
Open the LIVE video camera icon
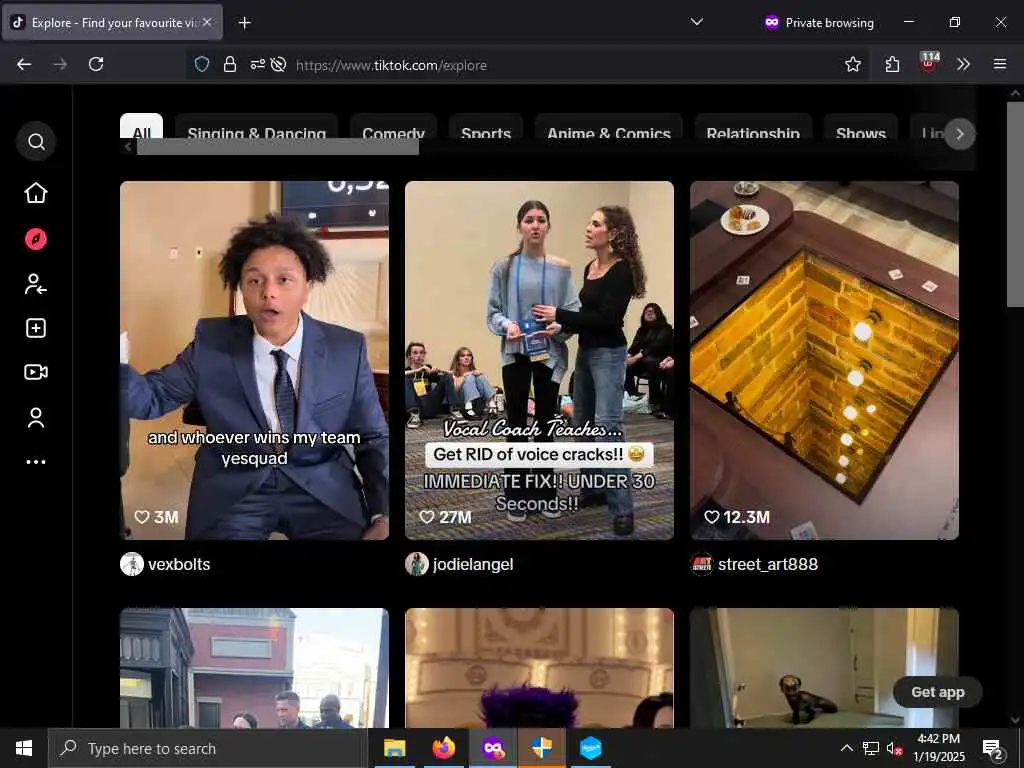pos(36,372)
